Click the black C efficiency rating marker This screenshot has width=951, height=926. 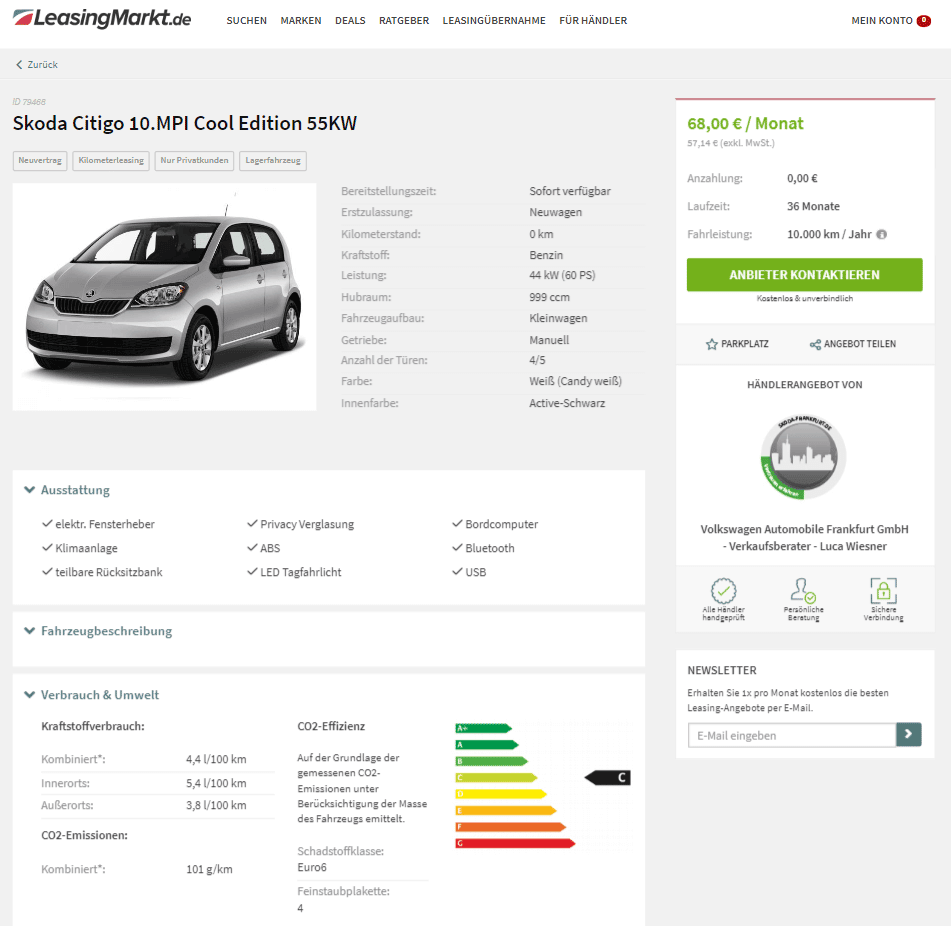point(608,777)
